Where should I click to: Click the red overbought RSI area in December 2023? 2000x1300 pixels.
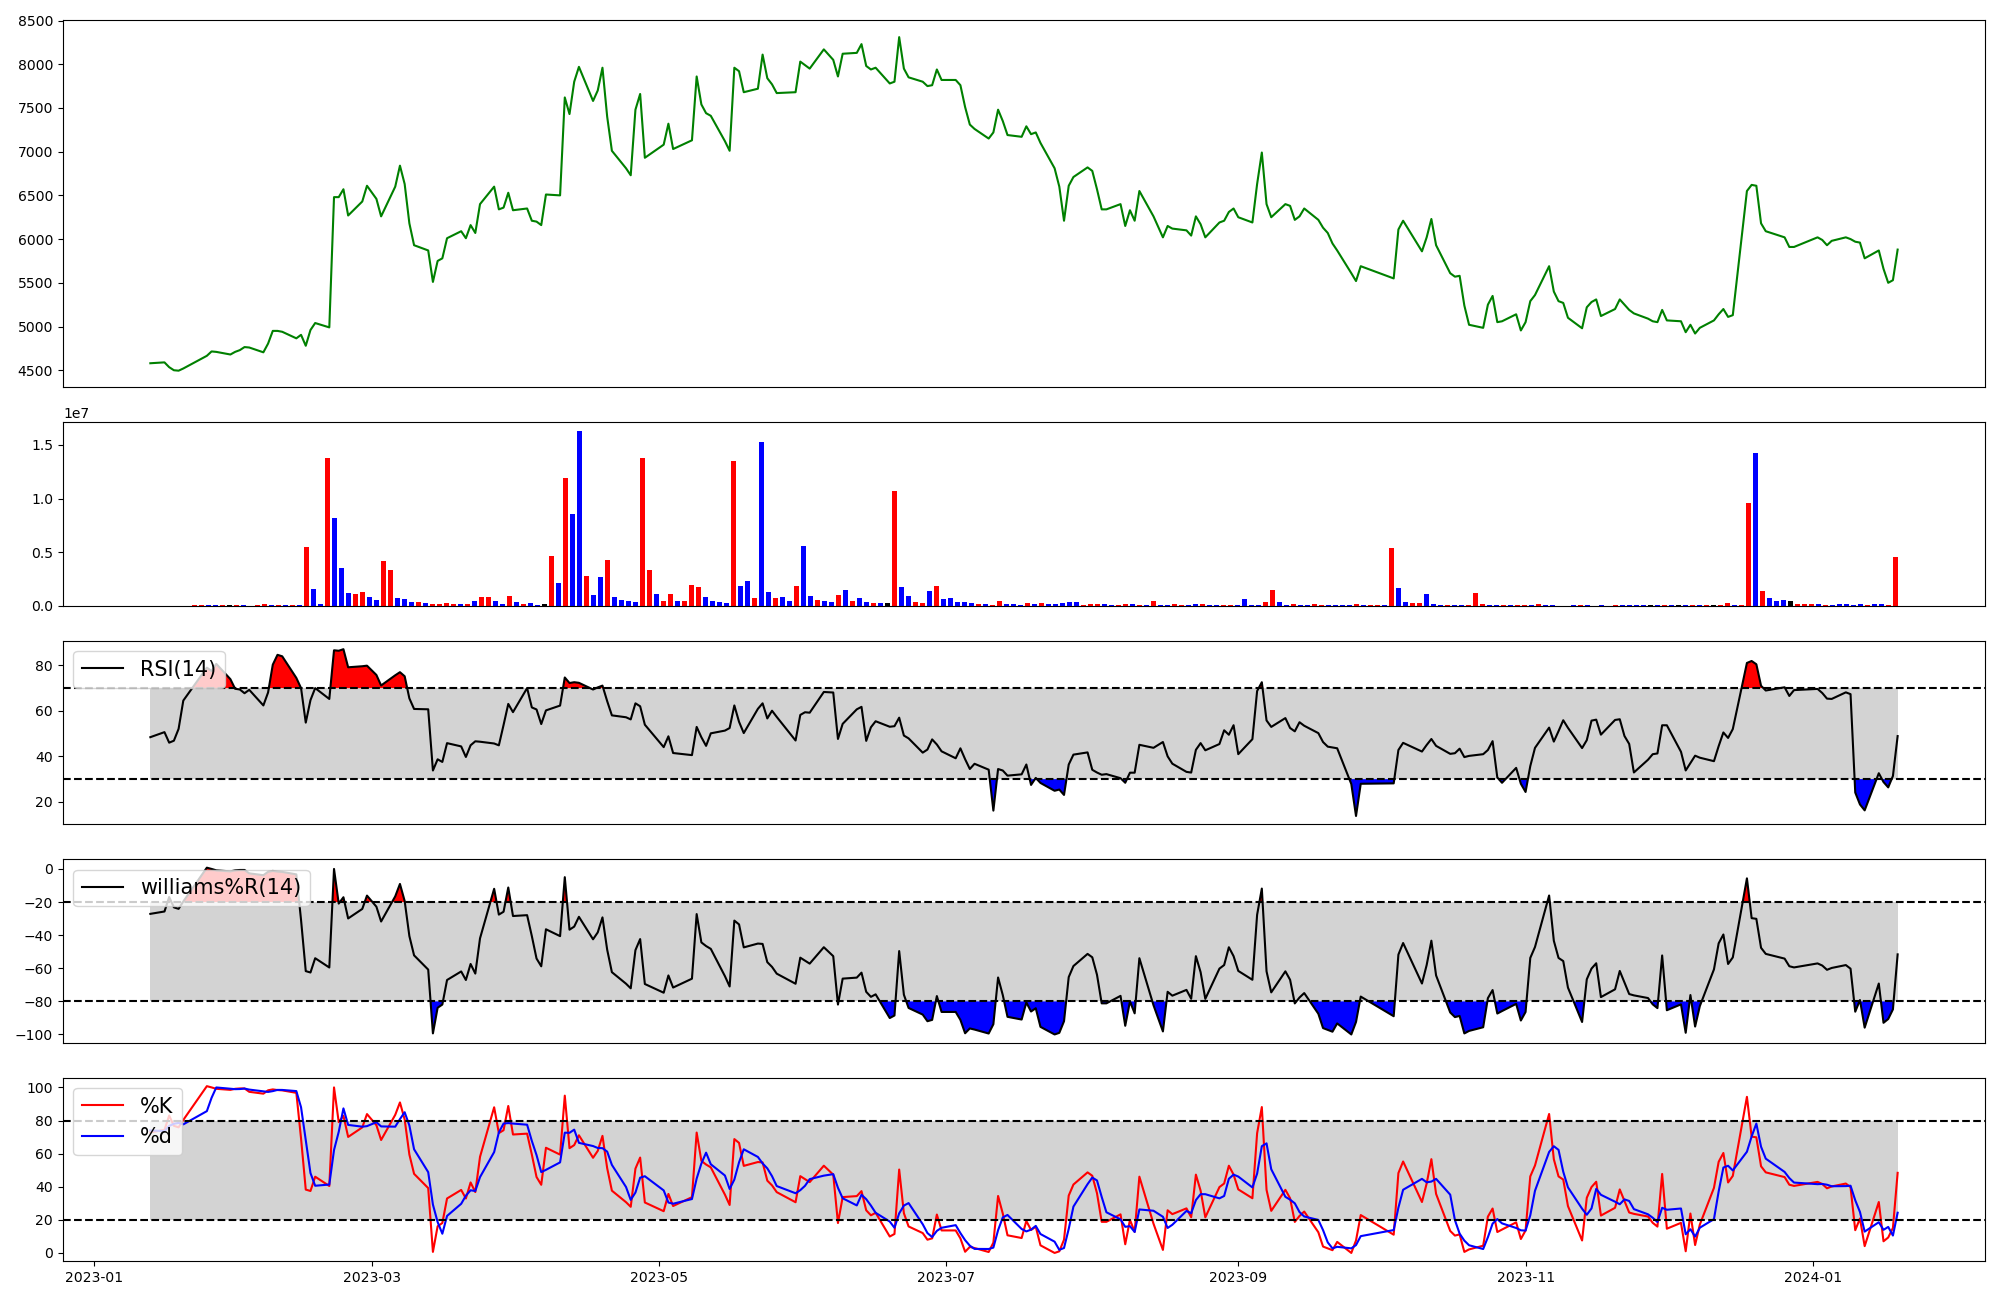click(1750, 674)
